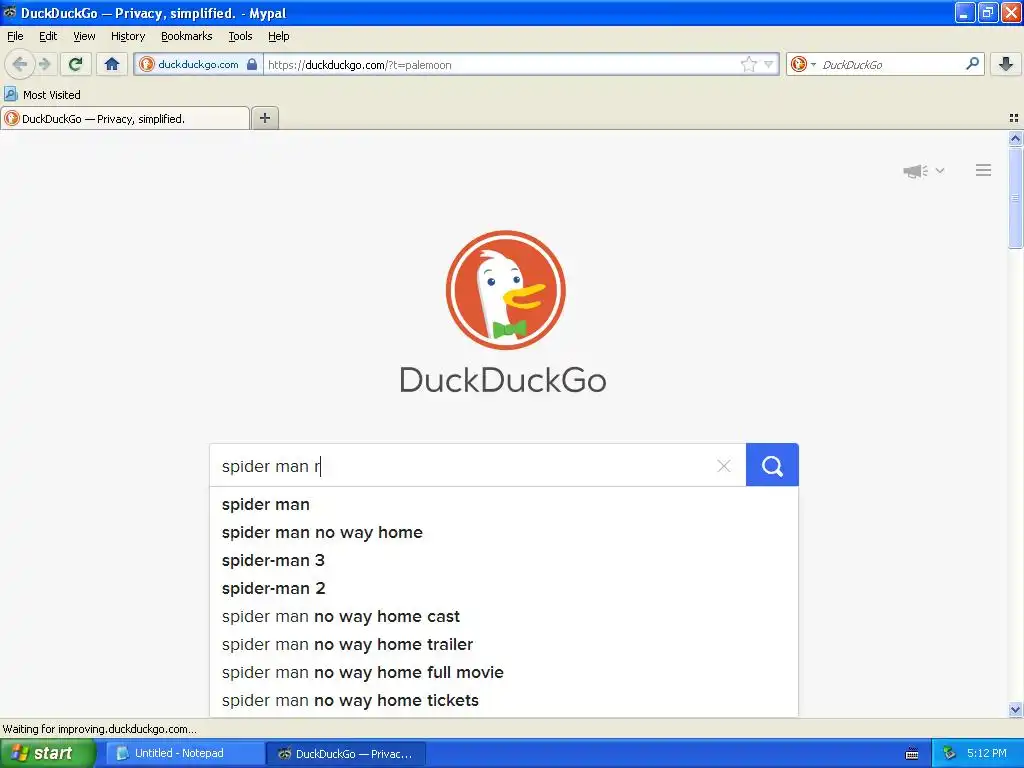
Task: Click the tab groups grid icon
Action: pos(1014,118)
